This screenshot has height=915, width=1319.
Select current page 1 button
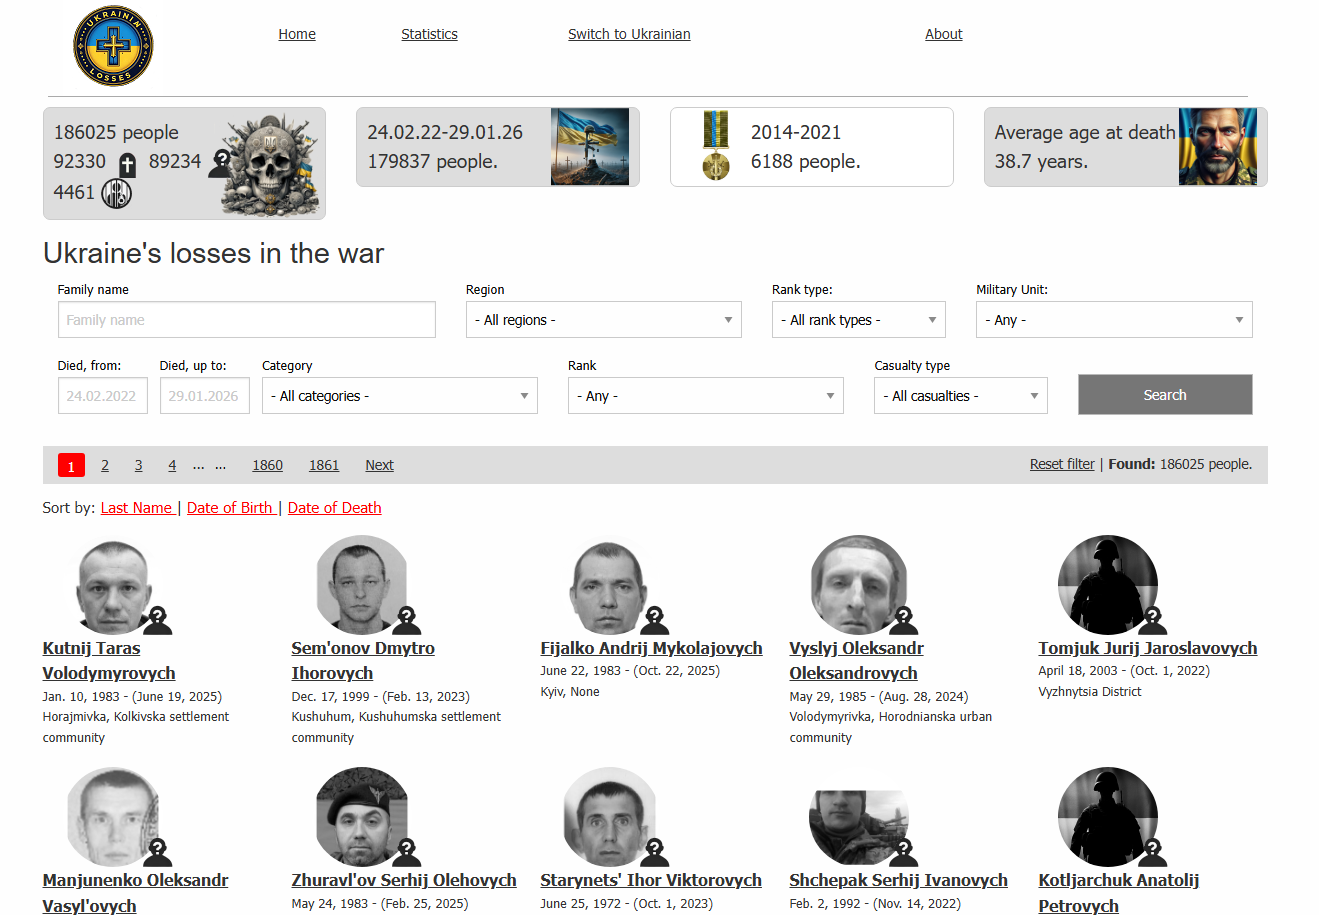pos(71,465)
